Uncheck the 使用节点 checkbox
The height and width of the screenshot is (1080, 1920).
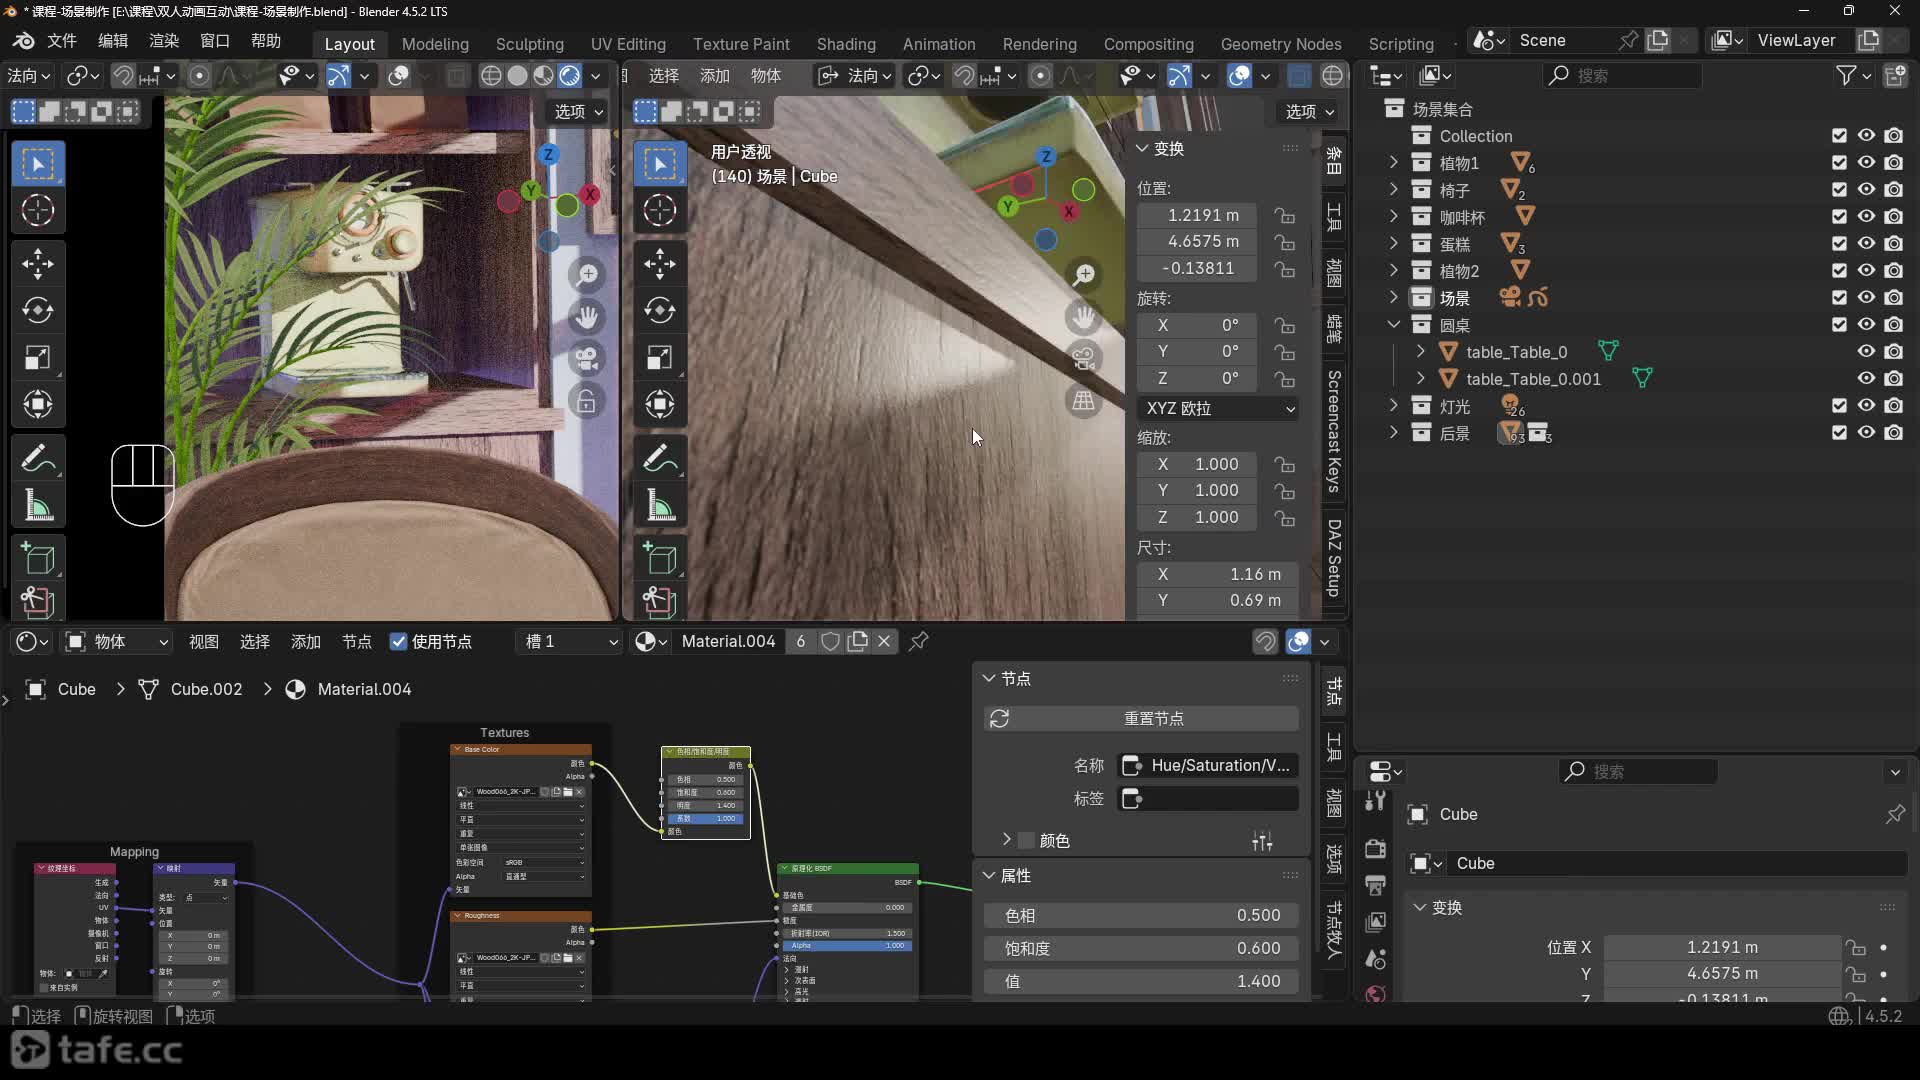pyautogui.click(x=398, y=642)
